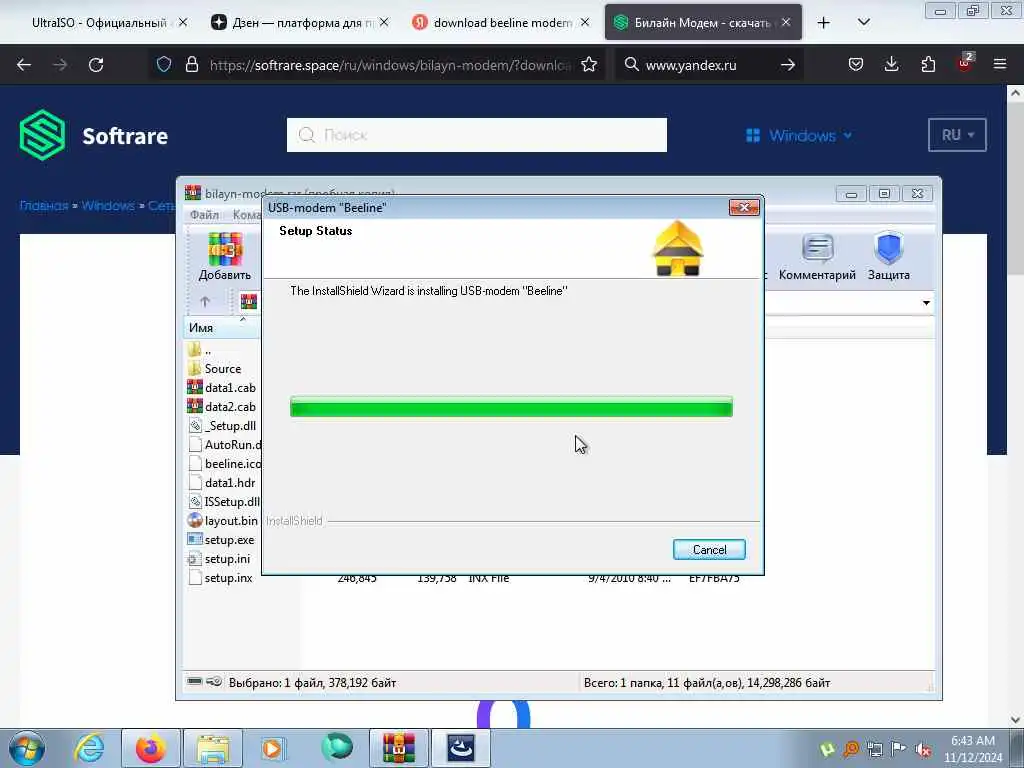Open the Firefox downloads panel
The image size is (1024, 768).
[891, 64]
